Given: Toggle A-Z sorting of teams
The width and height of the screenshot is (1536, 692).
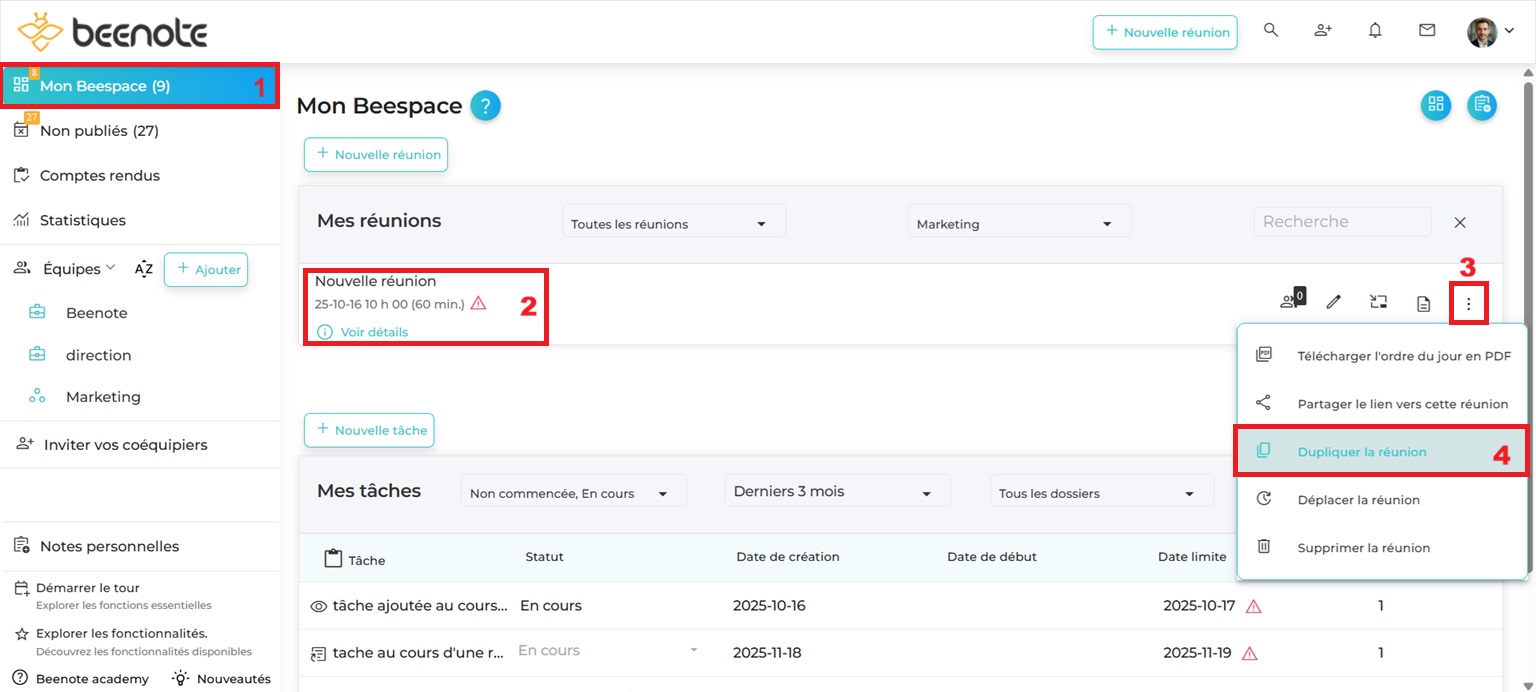Looking at the screenshot, I should (144, 269).
